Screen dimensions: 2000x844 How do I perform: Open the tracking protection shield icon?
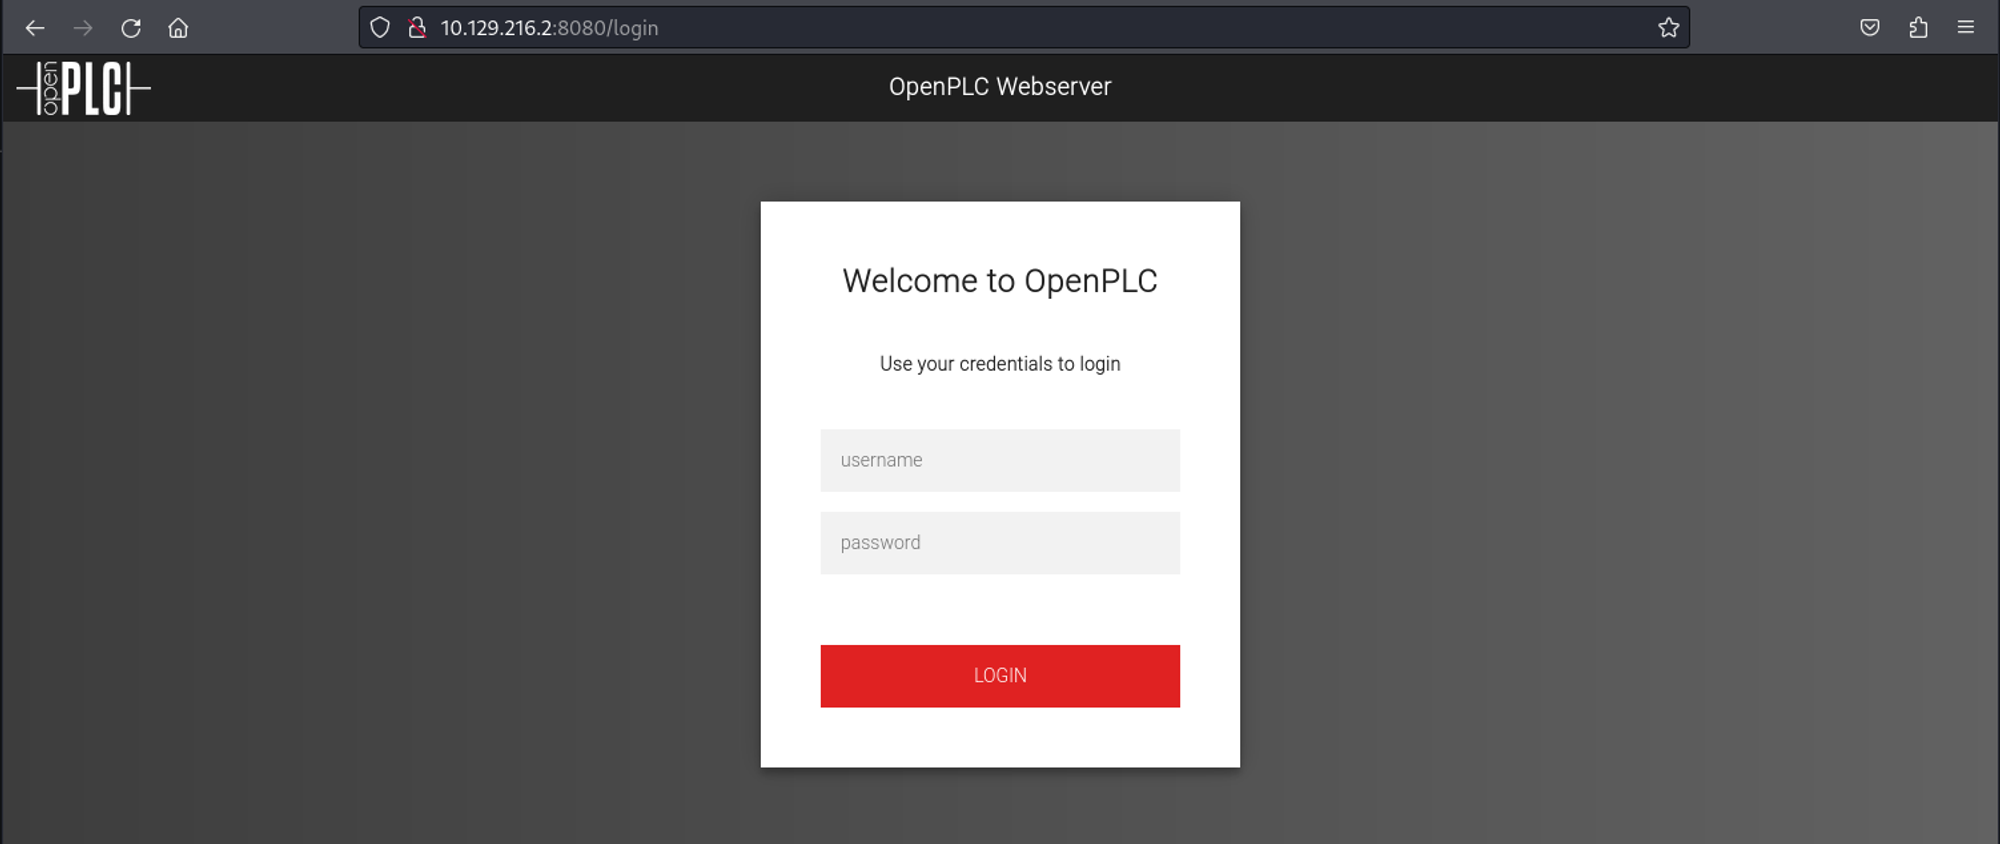point(380,28)
